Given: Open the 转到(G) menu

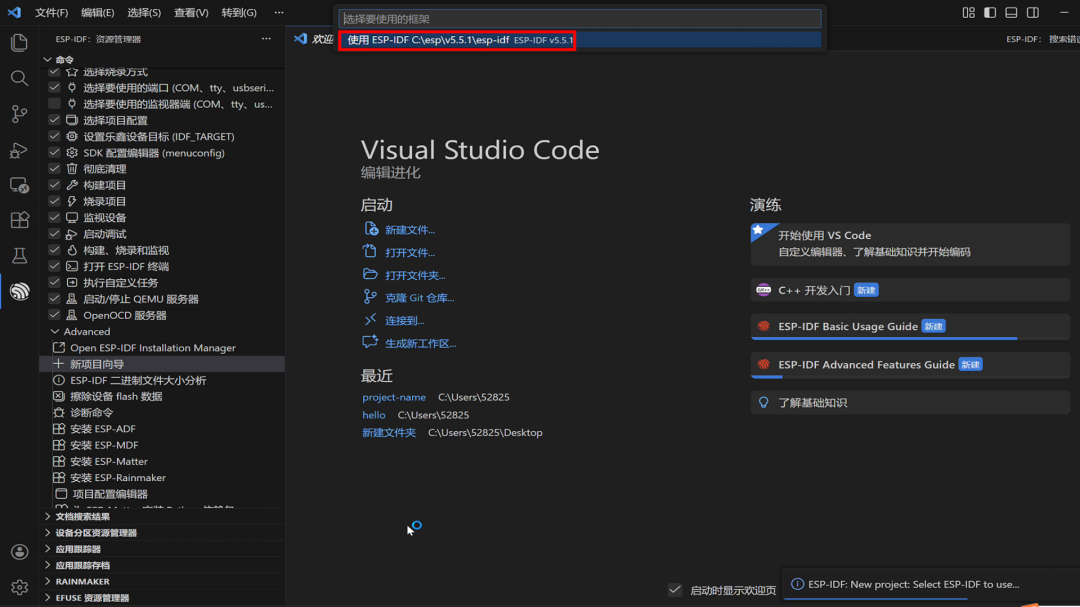Looking at the screenshot, I should [239, 12].
